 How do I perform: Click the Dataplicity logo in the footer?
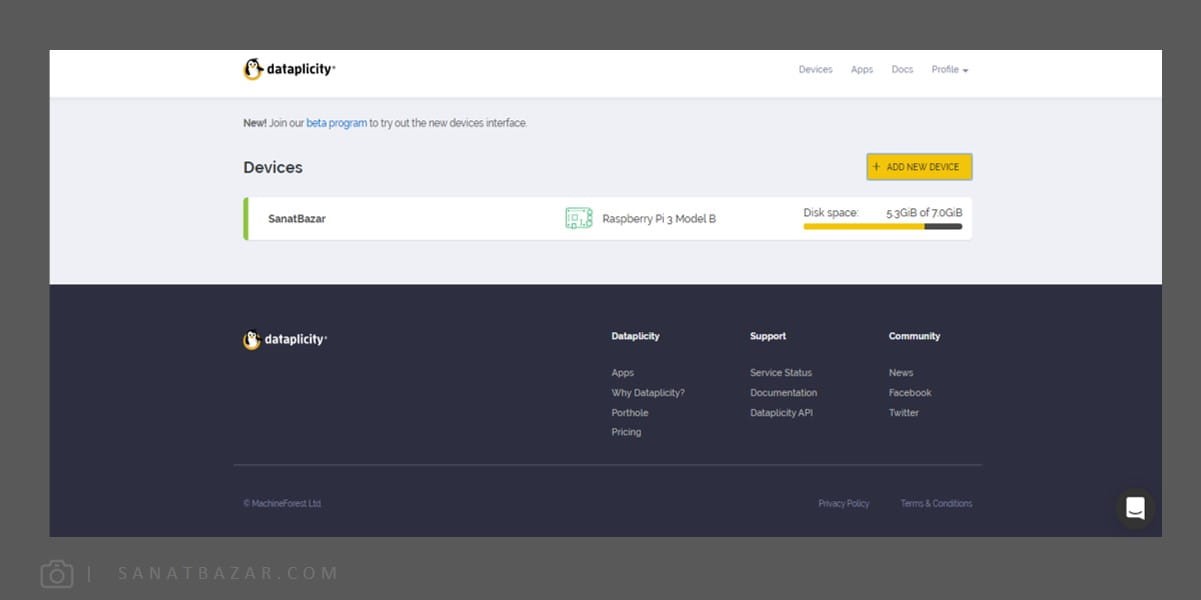(x=285, y=340)
